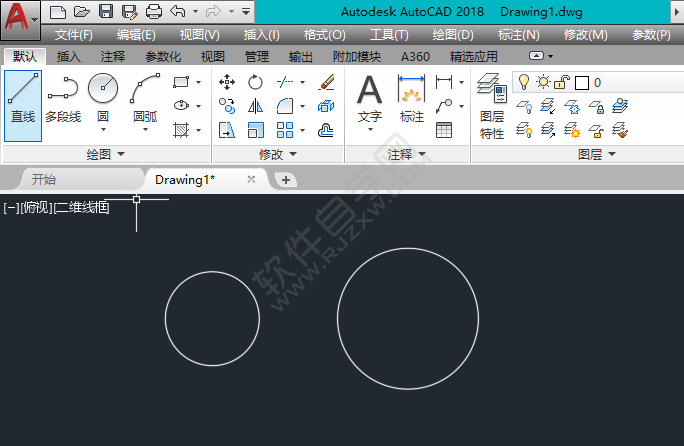The width and height of the screenshot is (684, 446).
Task: Select the Offset tool icon
Action: pyautogui.click(x=326, y=130)
